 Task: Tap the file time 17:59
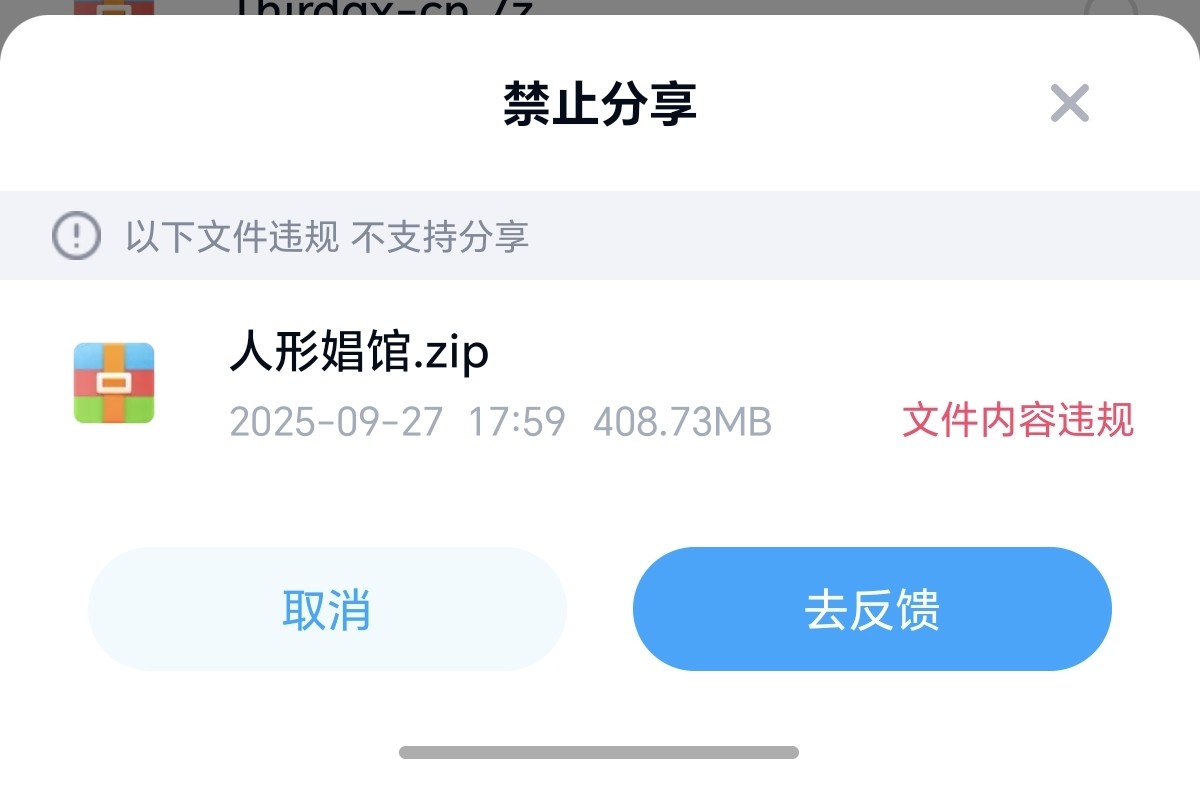pyautogui.click(x=517, y=422)
